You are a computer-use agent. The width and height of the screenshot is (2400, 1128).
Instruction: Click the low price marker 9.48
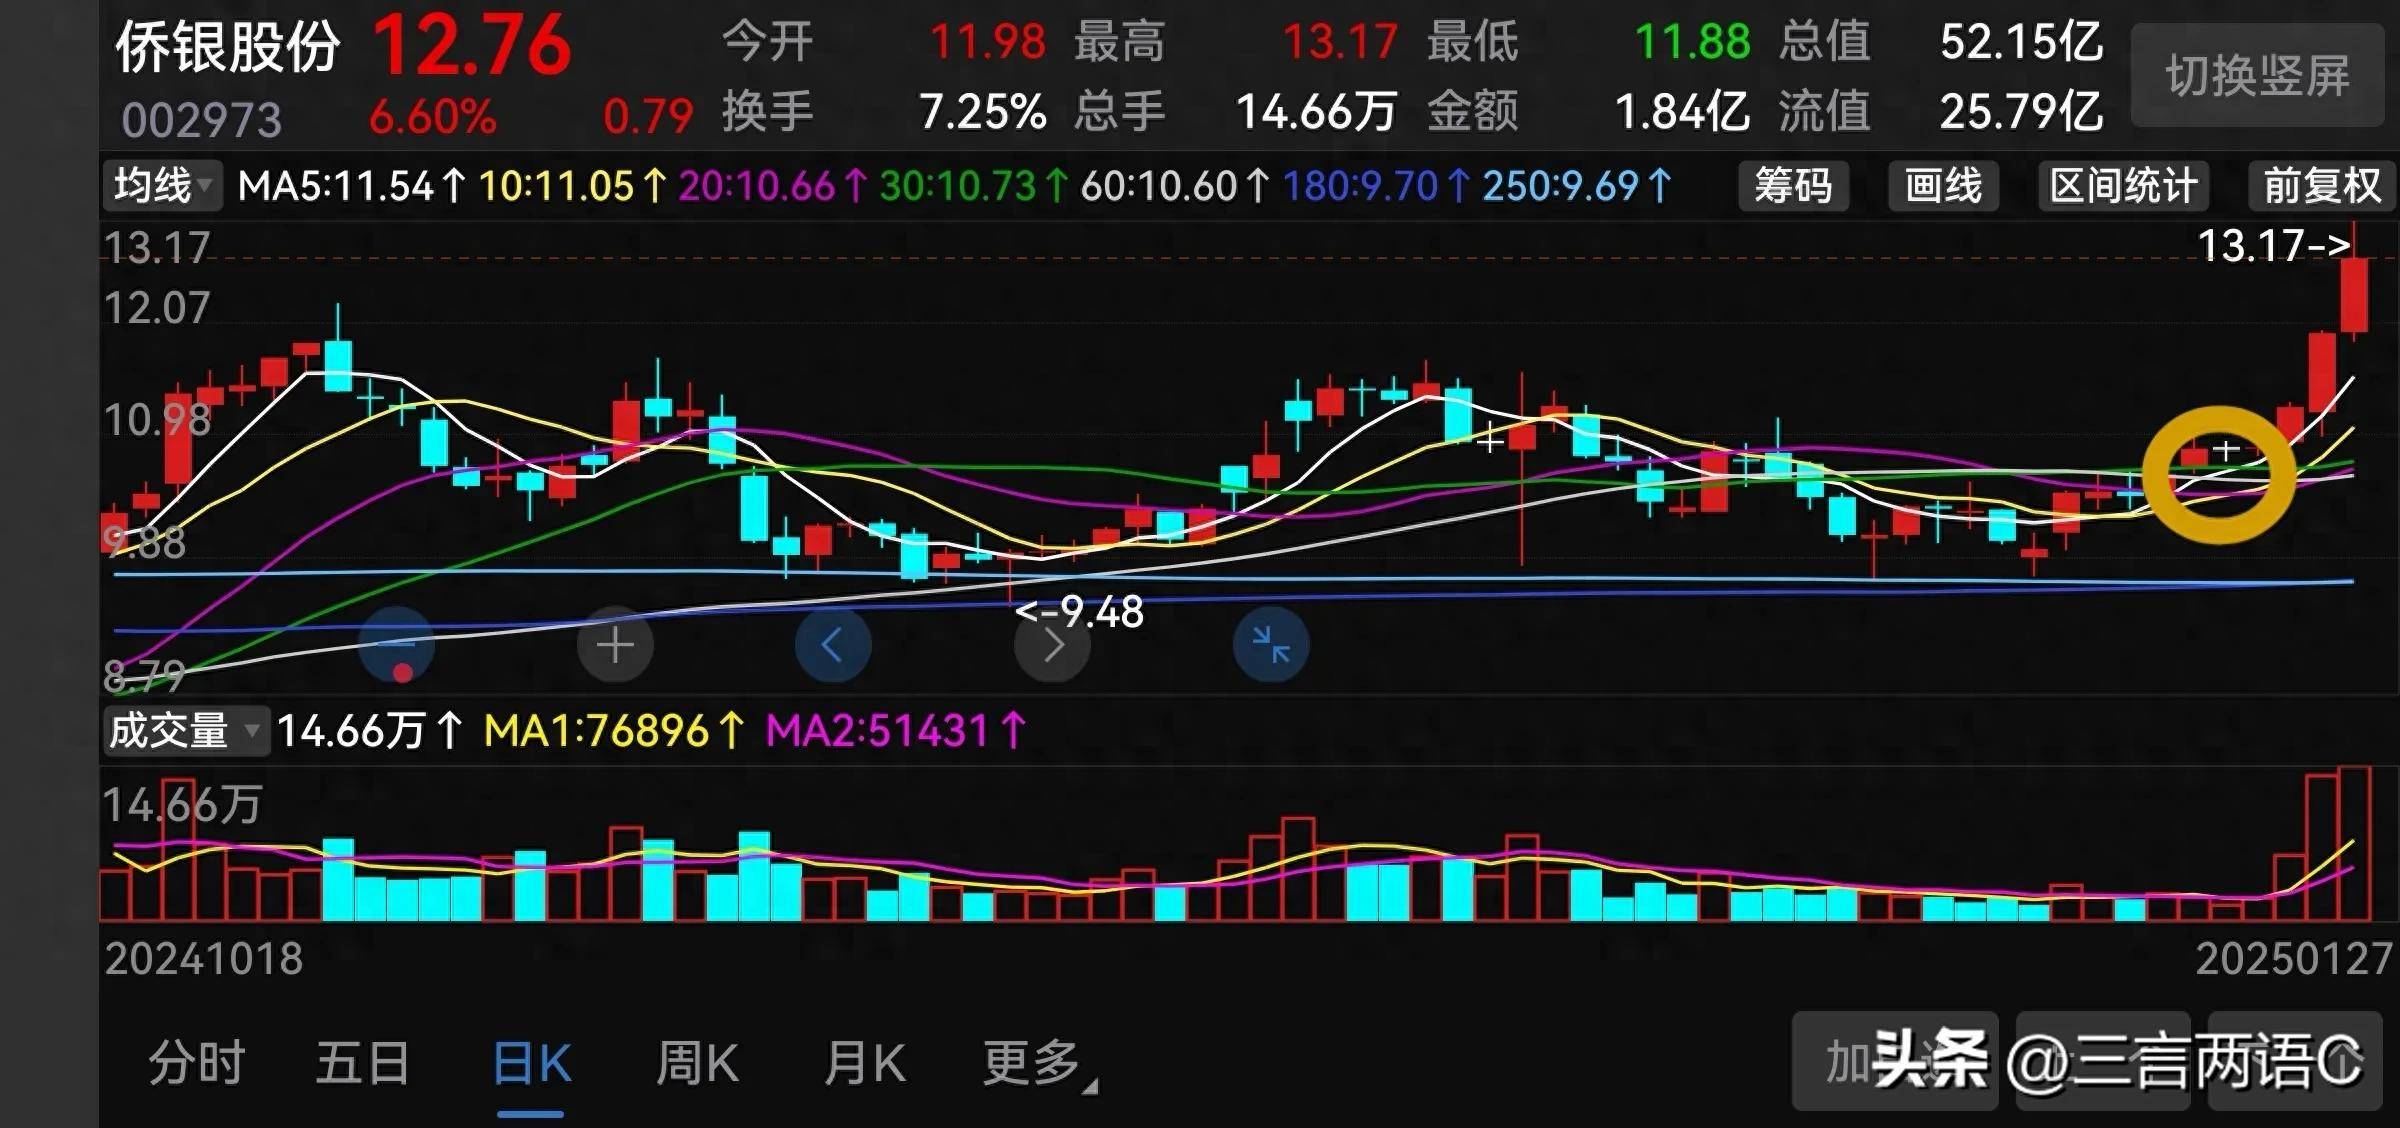(1080, 612)
